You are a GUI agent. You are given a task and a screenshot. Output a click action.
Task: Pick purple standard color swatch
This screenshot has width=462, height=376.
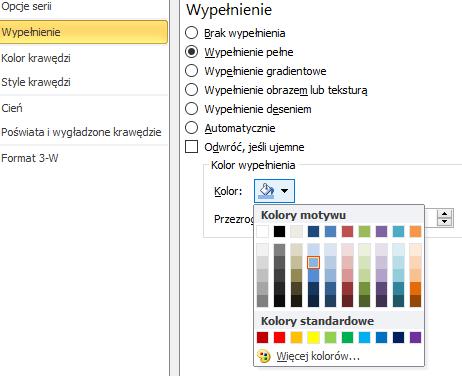(416, 337)
